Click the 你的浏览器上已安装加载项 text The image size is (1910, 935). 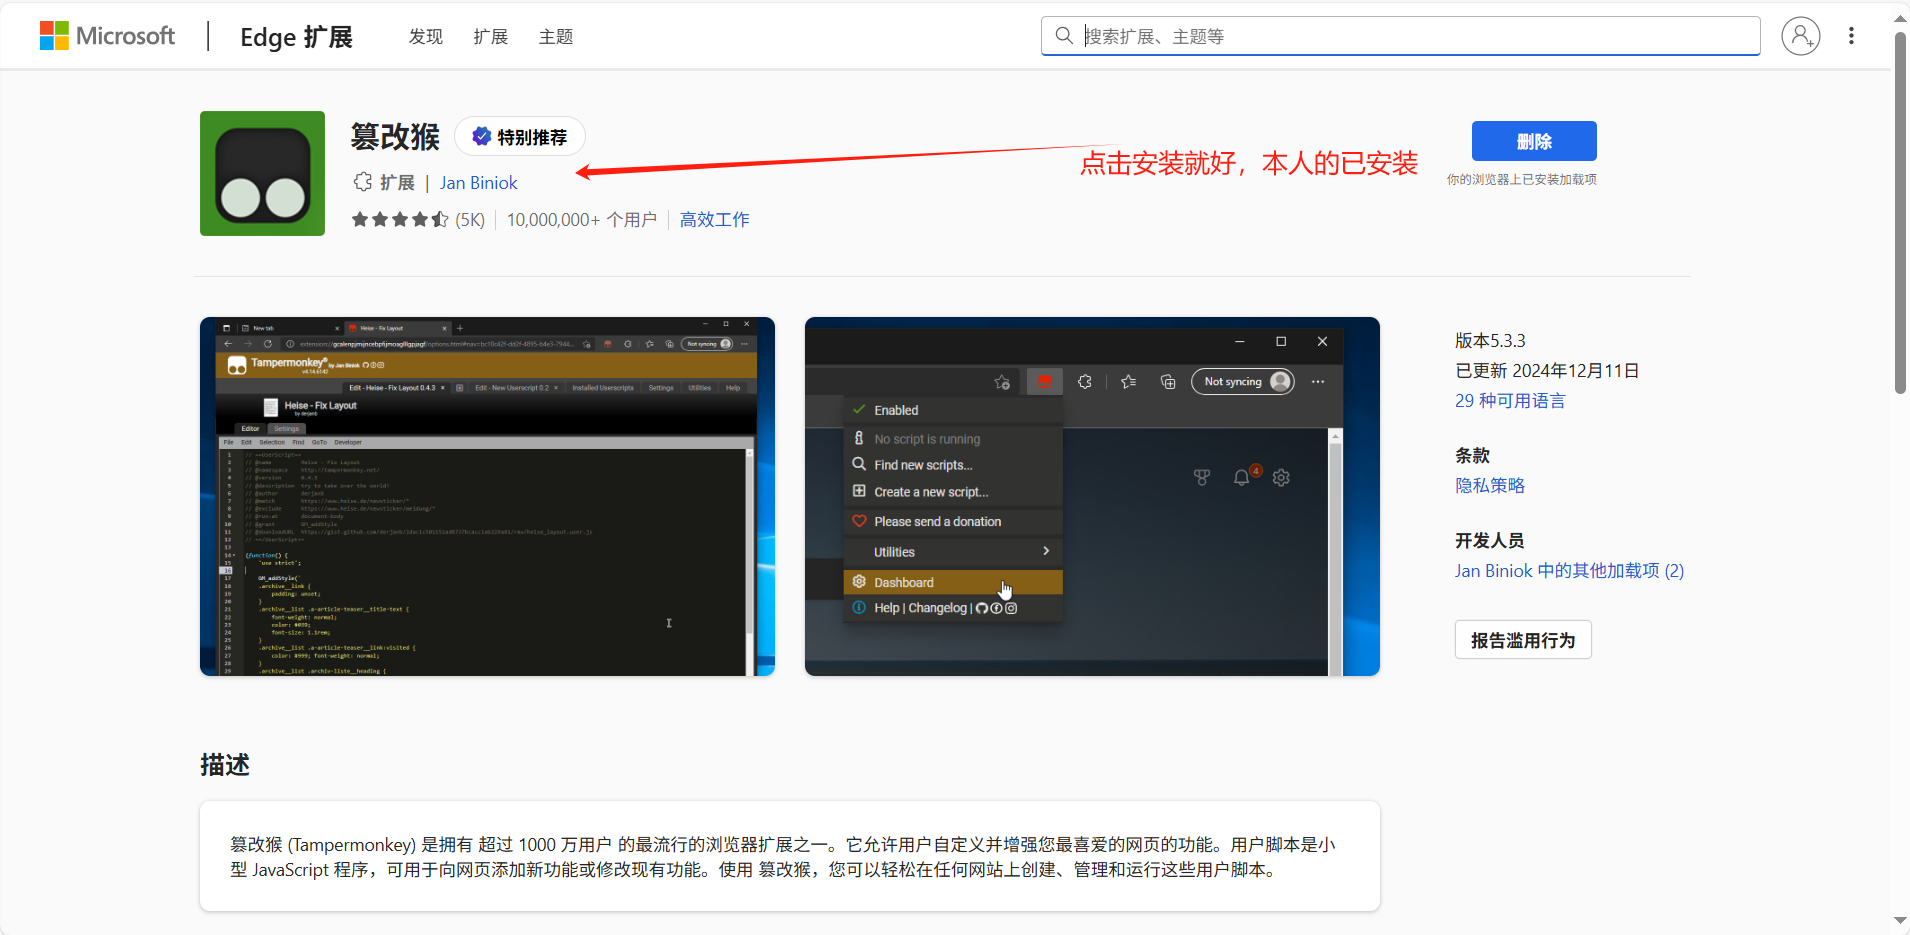click(1521, 180)
